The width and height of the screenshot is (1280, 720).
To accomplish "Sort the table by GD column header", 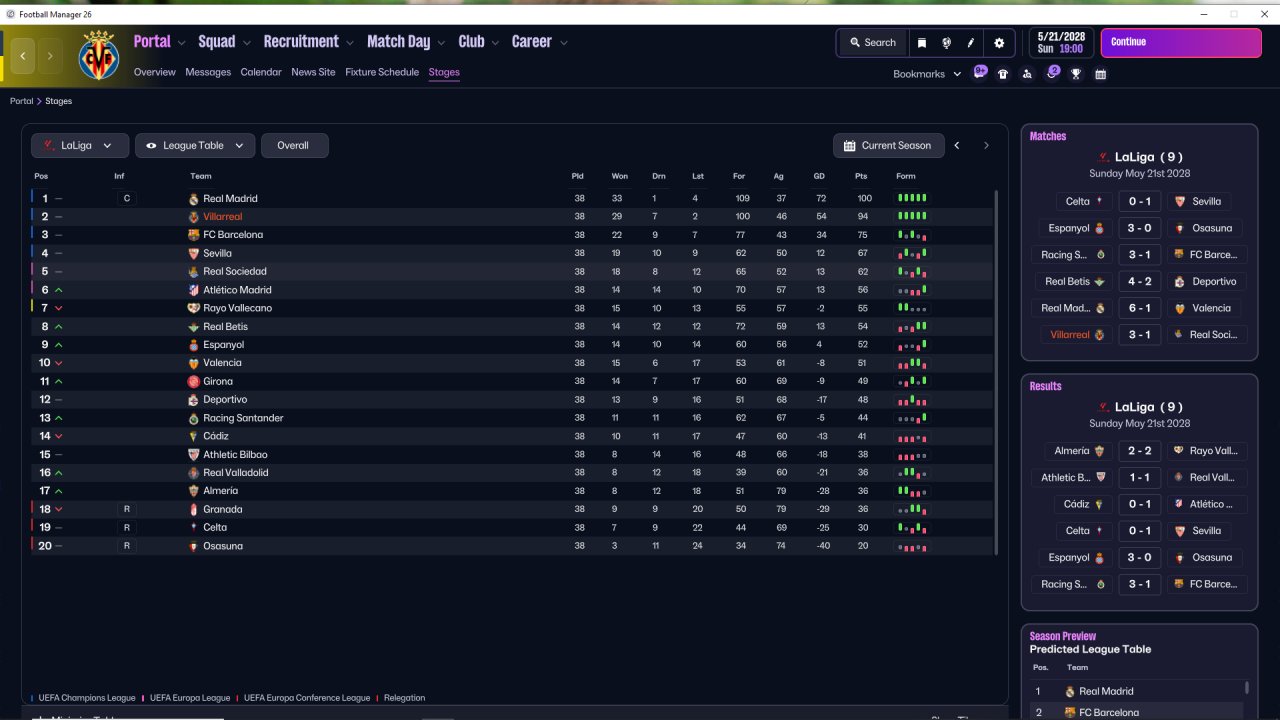I will [x=819, y=177].
